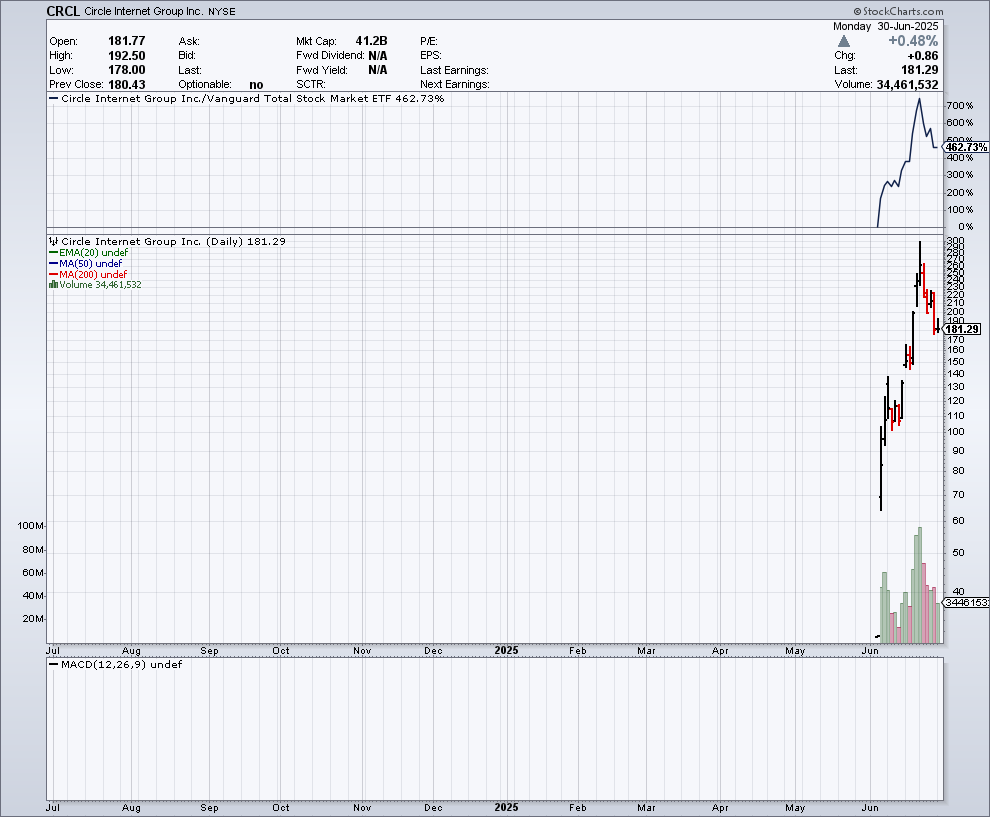Click the Open value 181.77
The image size is (990, 817).
pos(126,41)
